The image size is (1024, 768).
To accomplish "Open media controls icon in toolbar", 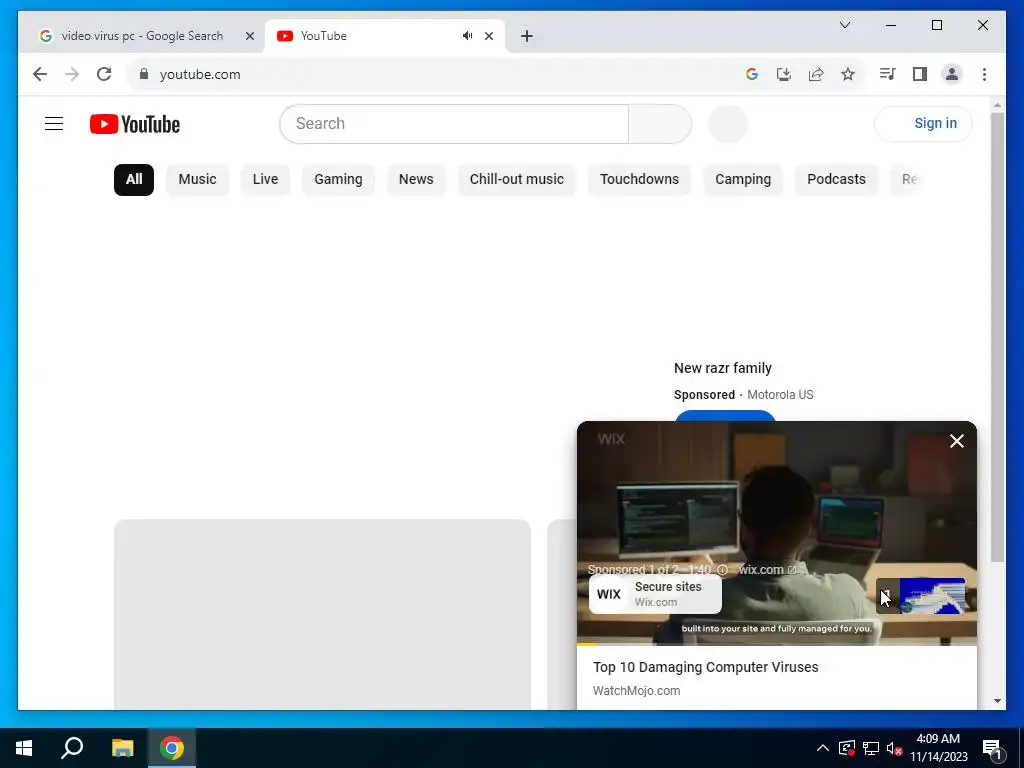I will coord(887,74).
